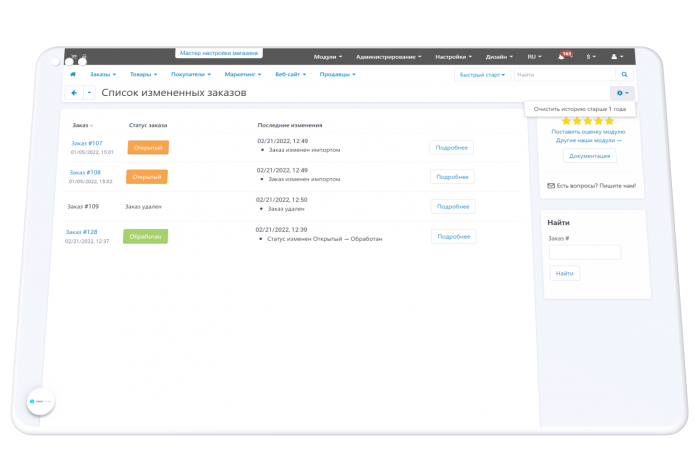The image size is (700, 466).
Task: Click the Статус заказа column header
Action: [148, 125]
